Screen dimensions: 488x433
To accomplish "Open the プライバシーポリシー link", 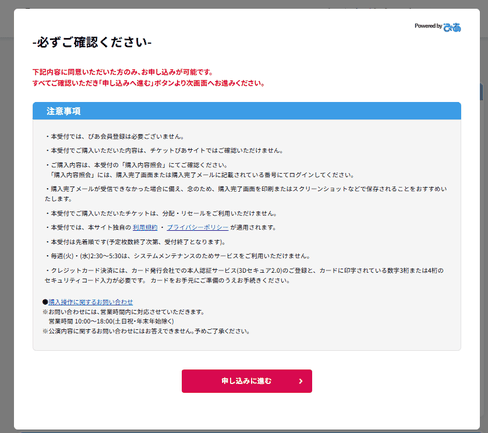I will (198, 227).
